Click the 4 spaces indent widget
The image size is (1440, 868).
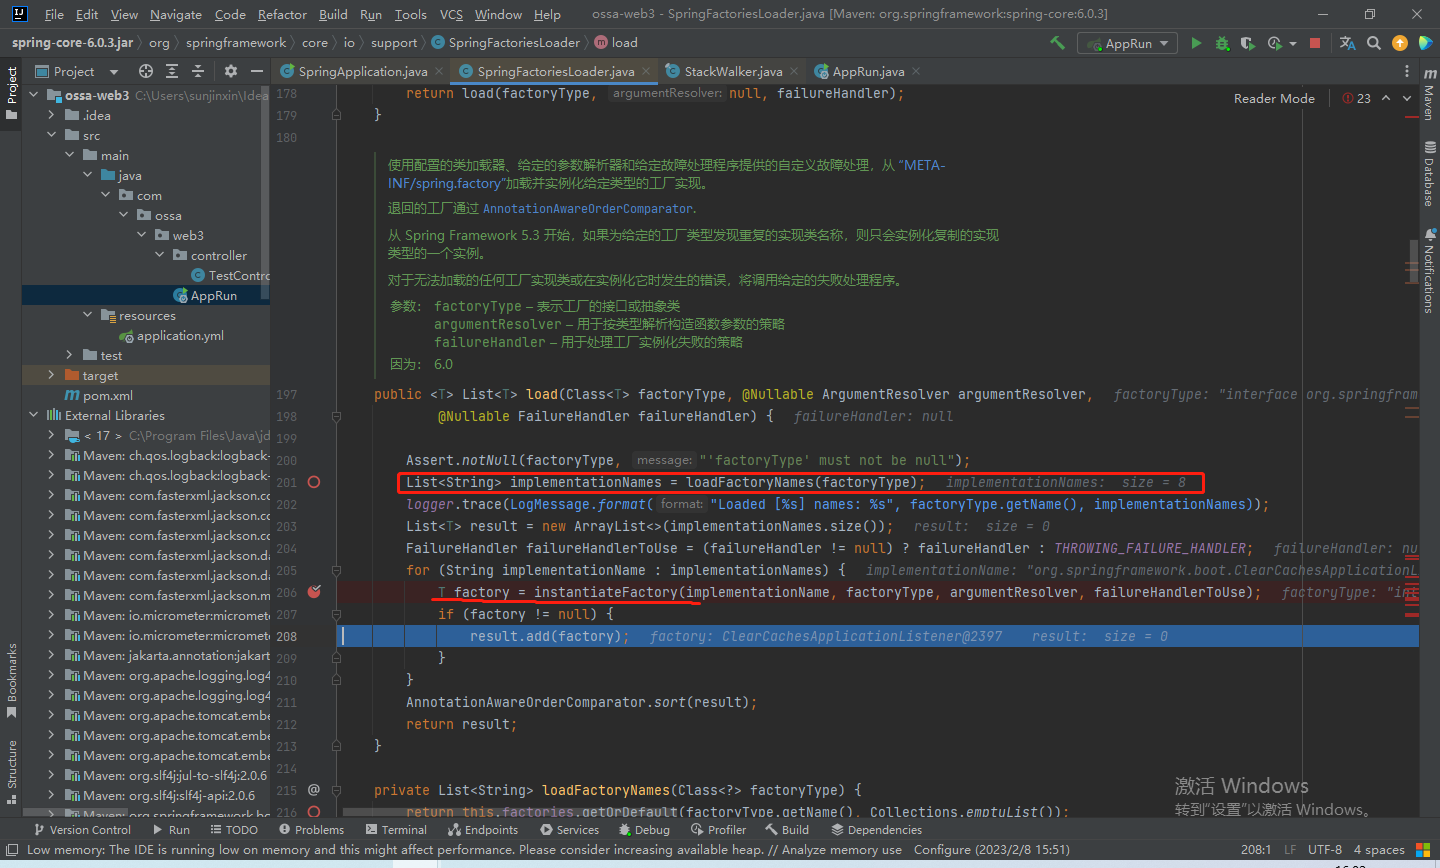(1379, 850)
